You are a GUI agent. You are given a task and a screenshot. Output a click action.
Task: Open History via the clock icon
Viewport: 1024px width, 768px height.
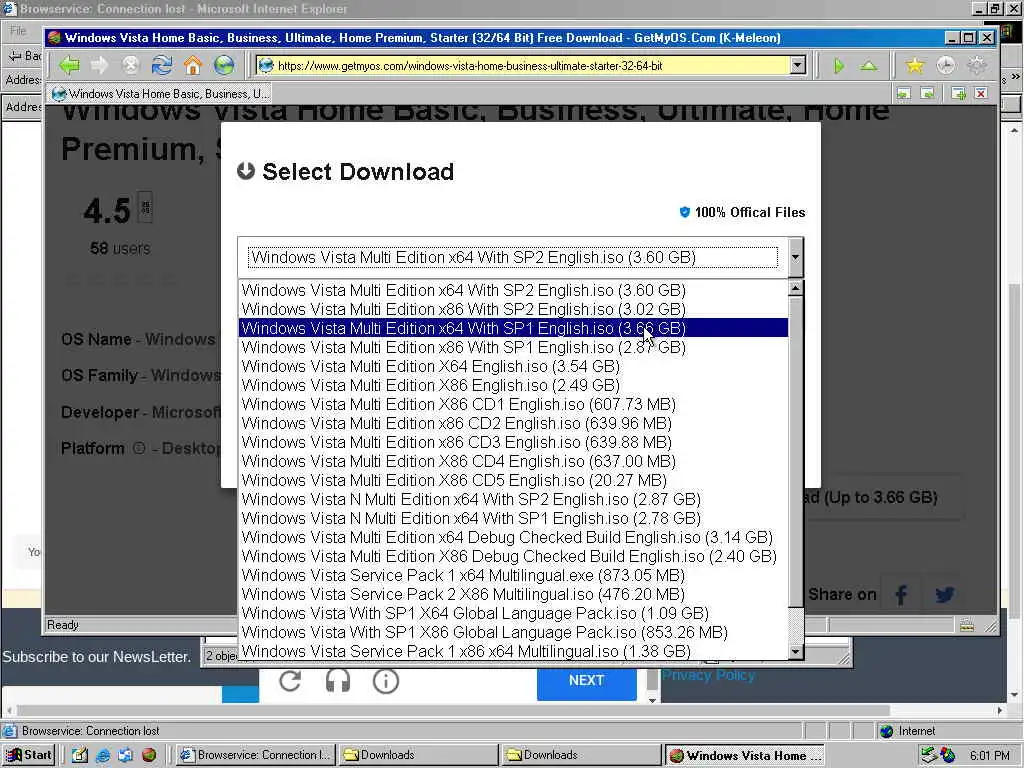coord(946,65)
